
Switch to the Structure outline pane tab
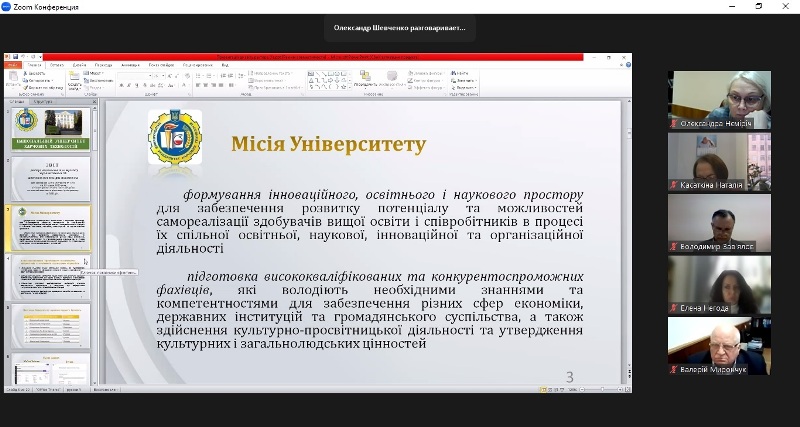pyautogui.click(x=43, y=102)
